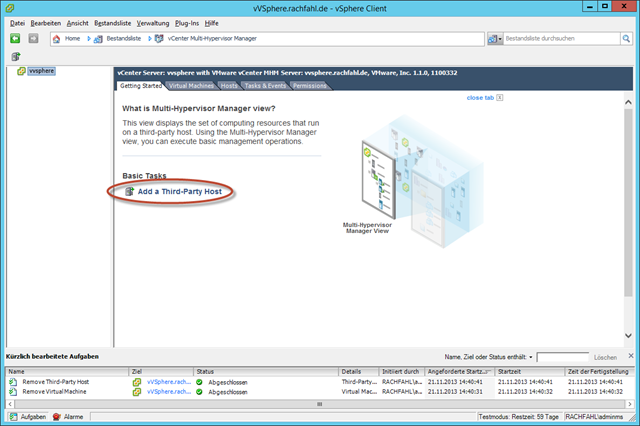The height and width of the screenshot is (426, 640).
Task: Click the green status check of Remove Virtual Machine
Action: tap(199, 392)
